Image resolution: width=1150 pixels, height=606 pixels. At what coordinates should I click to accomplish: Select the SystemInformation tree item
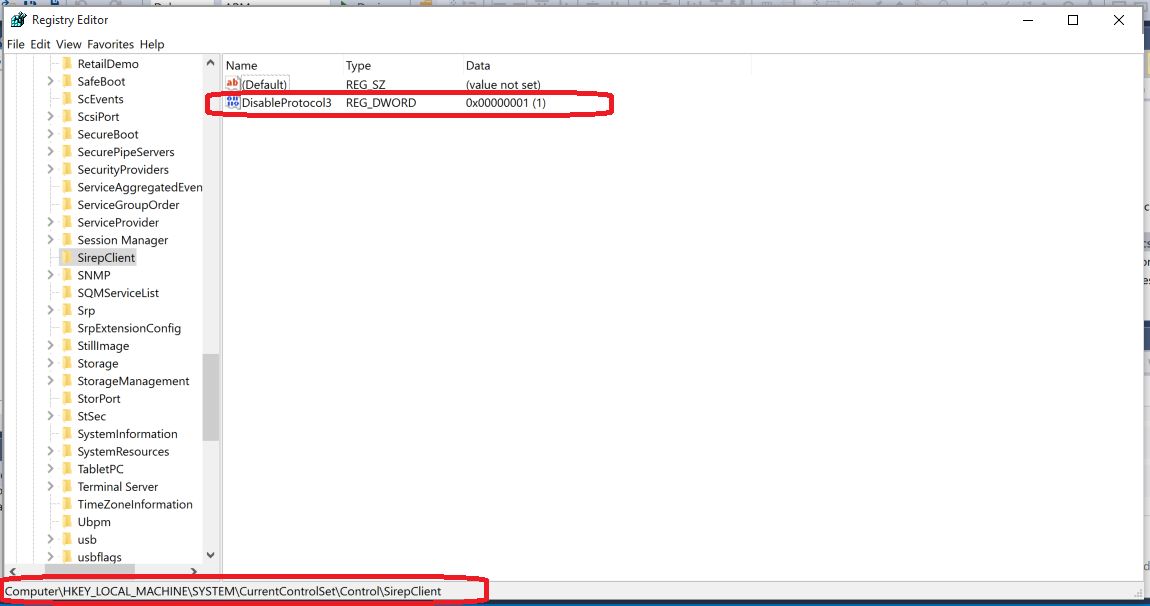pyautogui.click(x=128, y=434)
